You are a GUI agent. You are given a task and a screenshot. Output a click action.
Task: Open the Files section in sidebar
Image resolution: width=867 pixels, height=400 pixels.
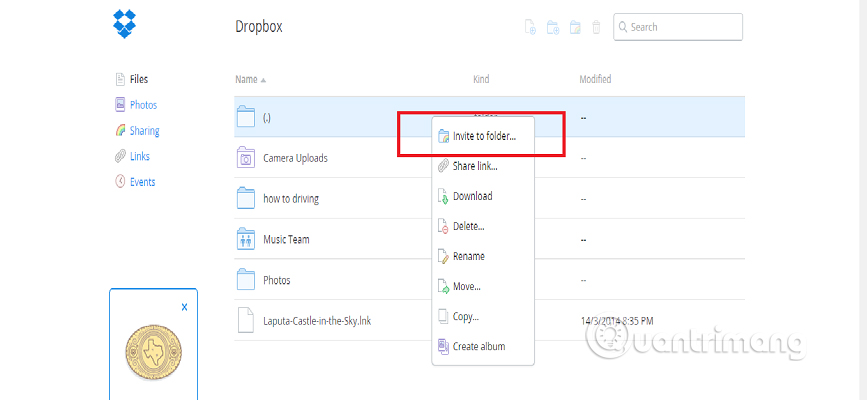pyautogui.click(x=139, y=79)
